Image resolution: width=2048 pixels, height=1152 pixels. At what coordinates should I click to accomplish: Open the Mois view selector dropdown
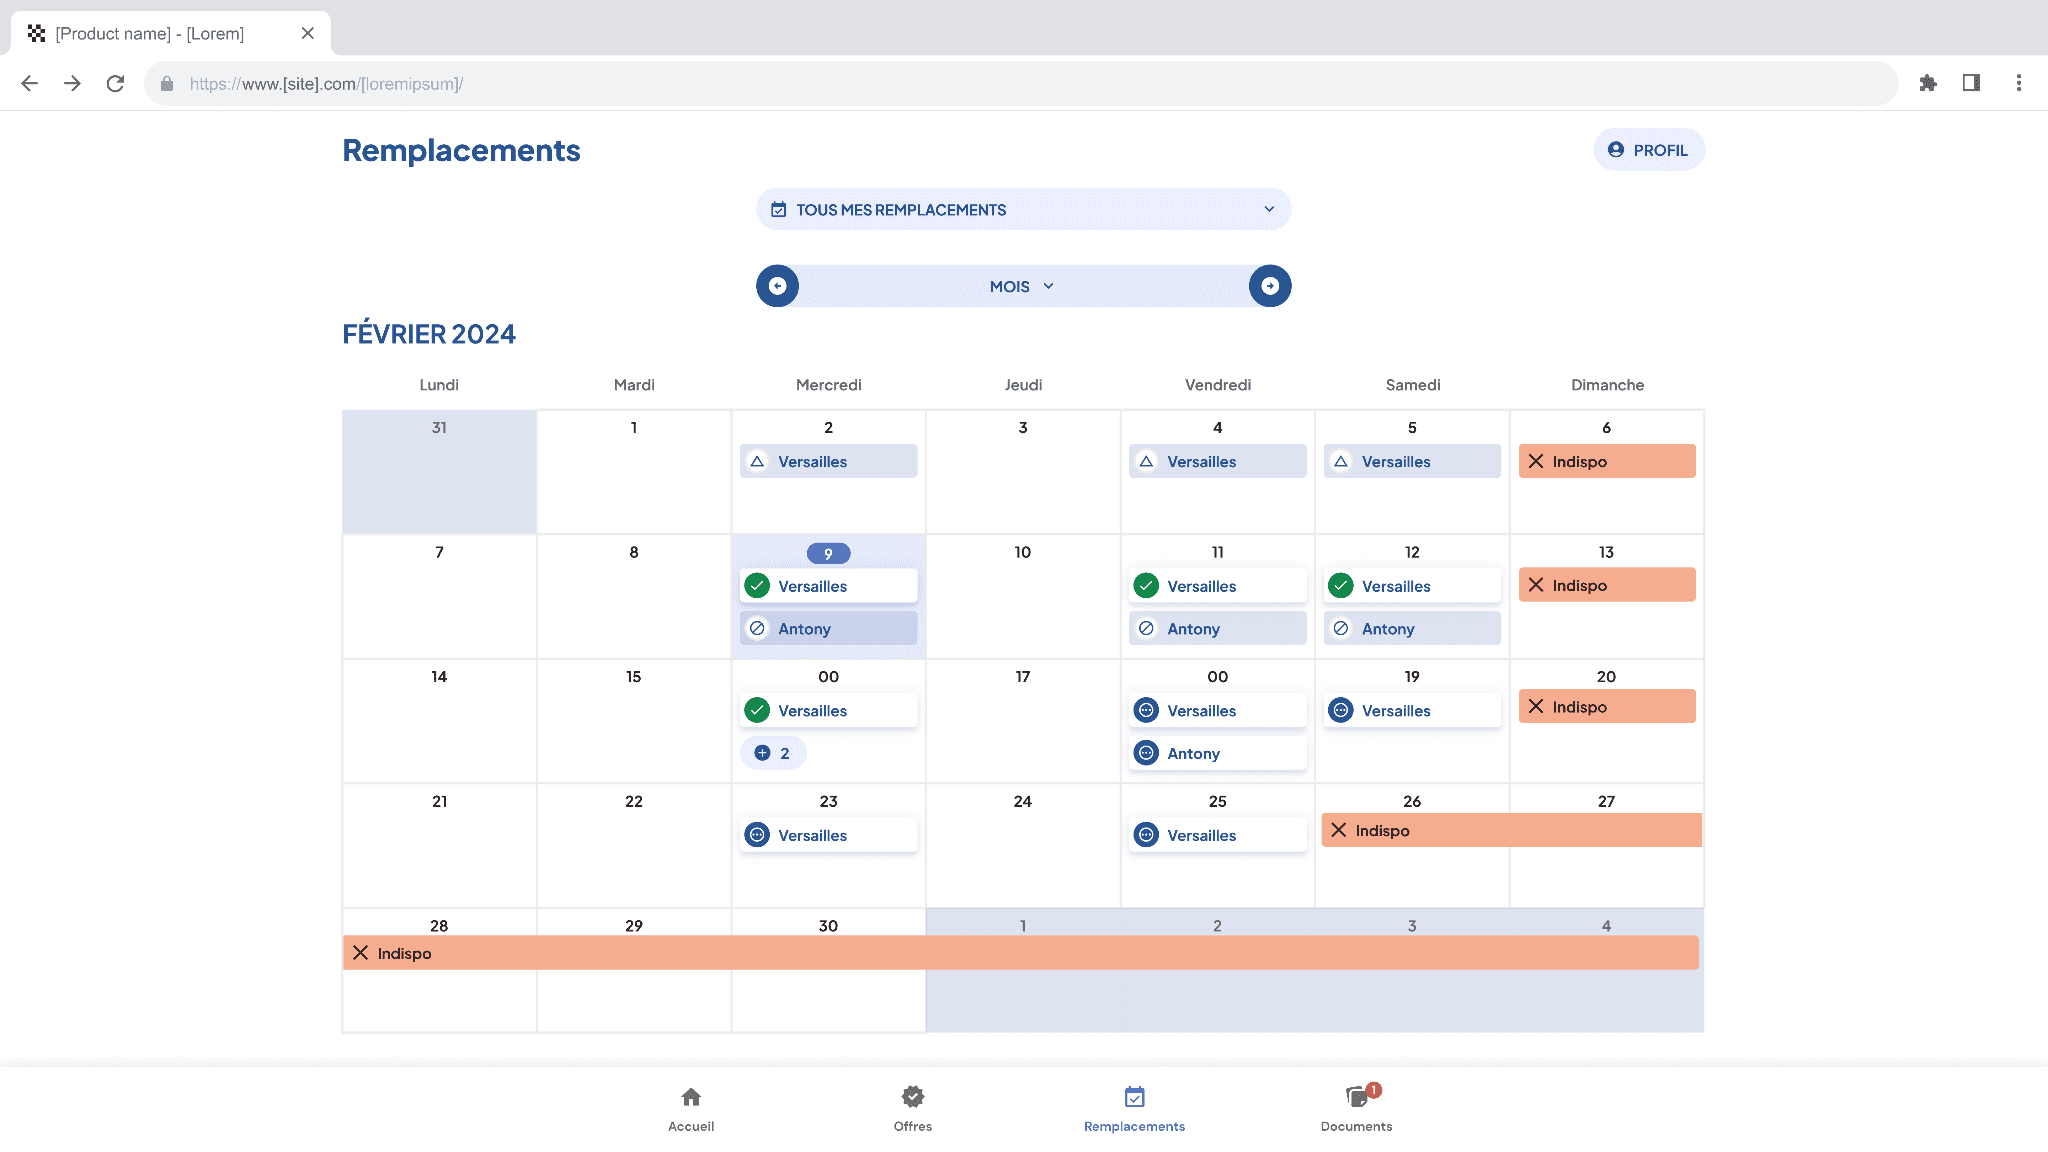pyautogui.click(x=1022, y=286)
